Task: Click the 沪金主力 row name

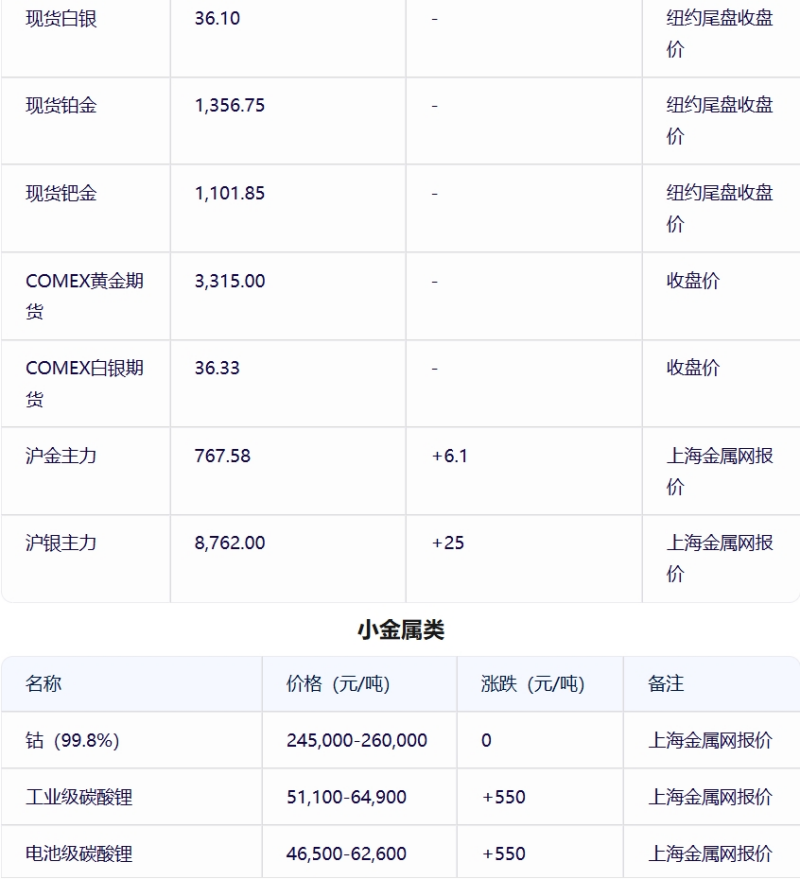Action: (x=61, y=456)
